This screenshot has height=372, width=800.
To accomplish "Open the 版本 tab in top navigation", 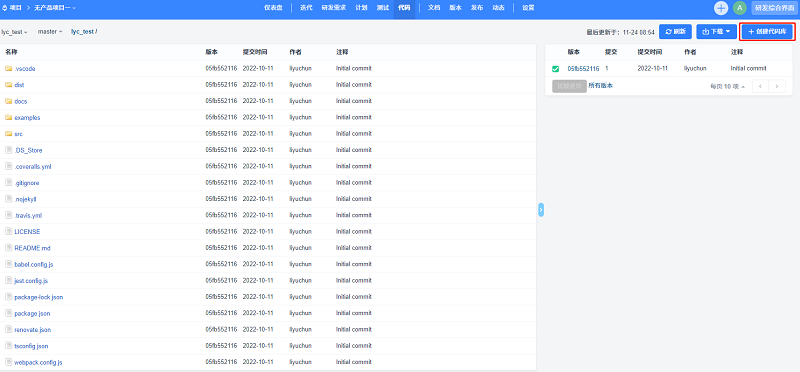I will pos(455,8).
